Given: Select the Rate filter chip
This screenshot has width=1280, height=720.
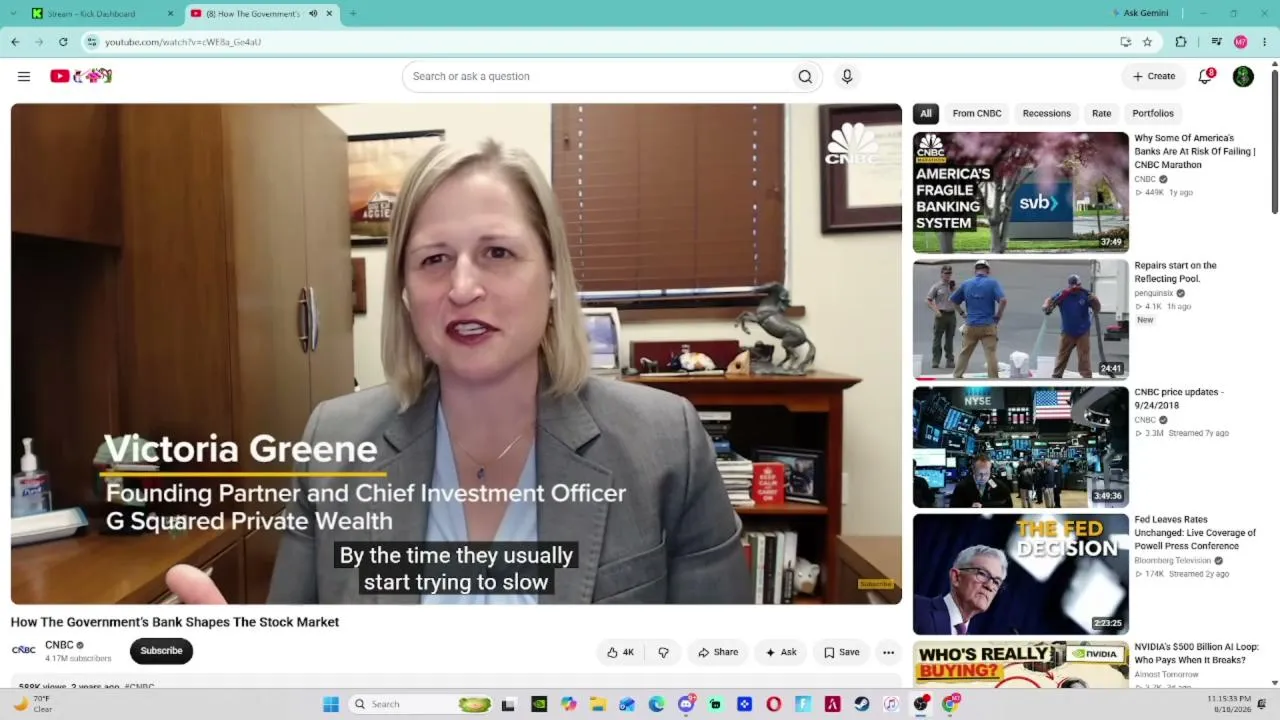Looking at the screenshot, I should [x=1102, y=113].
